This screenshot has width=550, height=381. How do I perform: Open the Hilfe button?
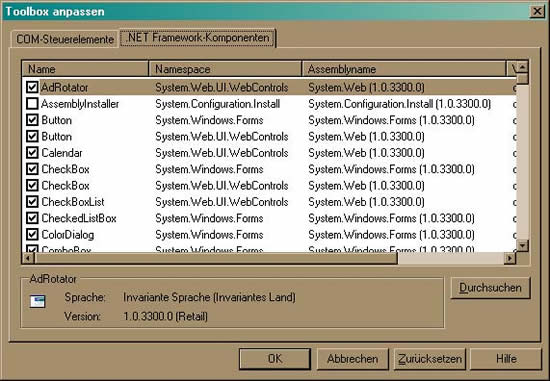coord(507,359)
